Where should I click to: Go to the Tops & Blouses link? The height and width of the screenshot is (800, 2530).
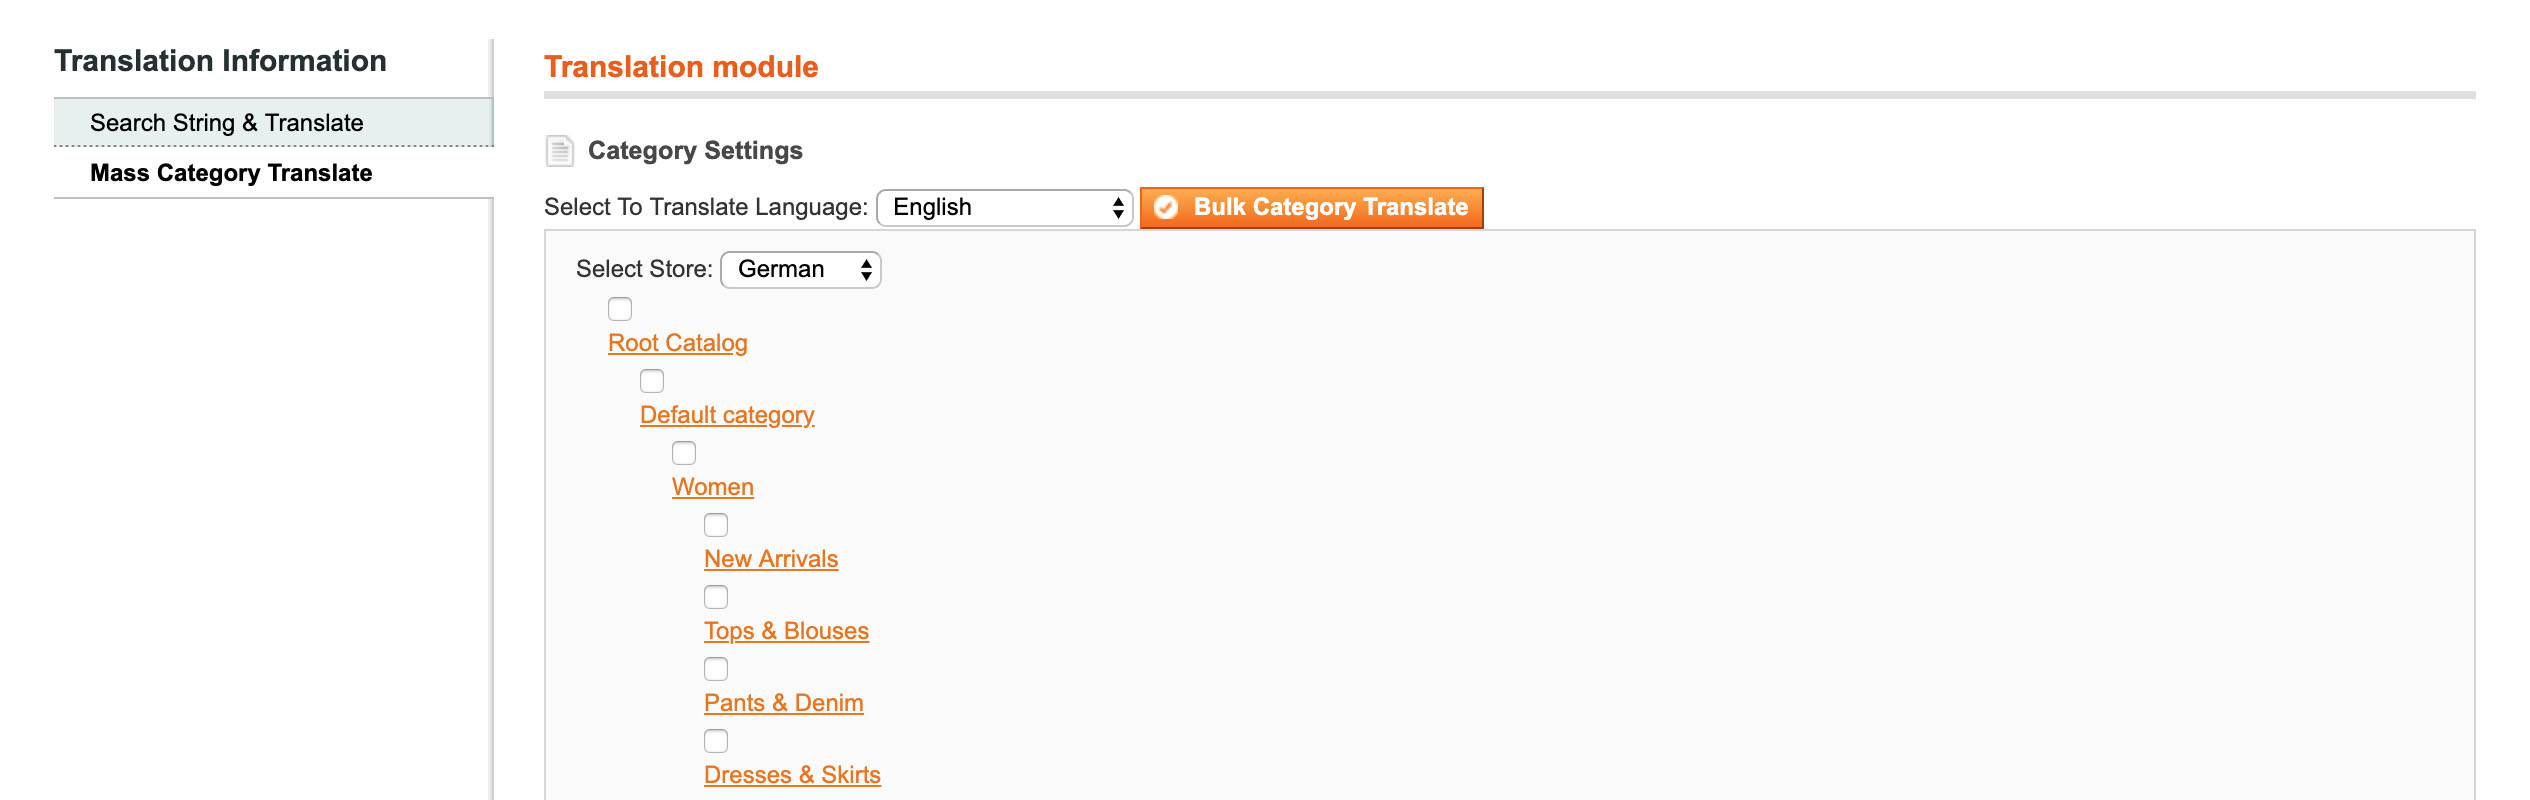point(786,631)
